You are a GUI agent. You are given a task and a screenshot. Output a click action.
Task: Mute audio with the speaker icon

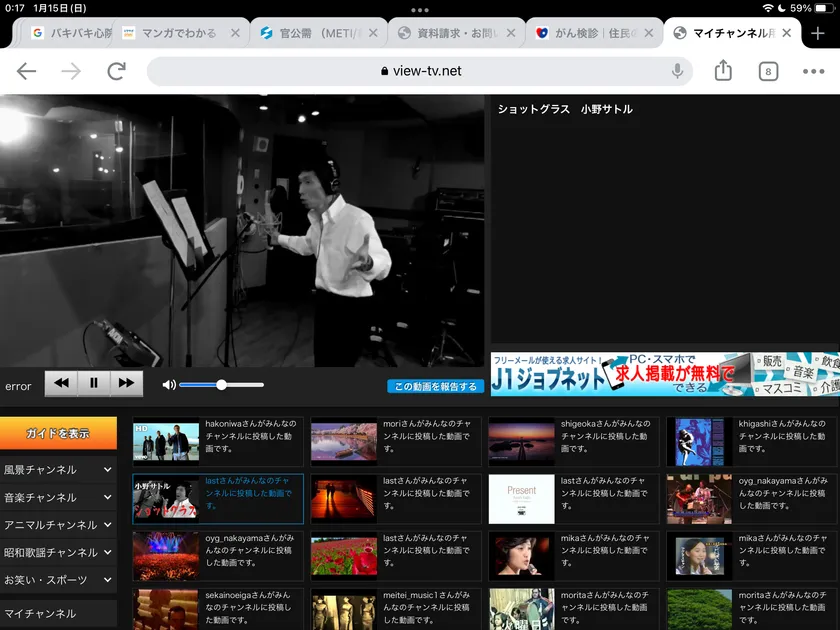169,385
